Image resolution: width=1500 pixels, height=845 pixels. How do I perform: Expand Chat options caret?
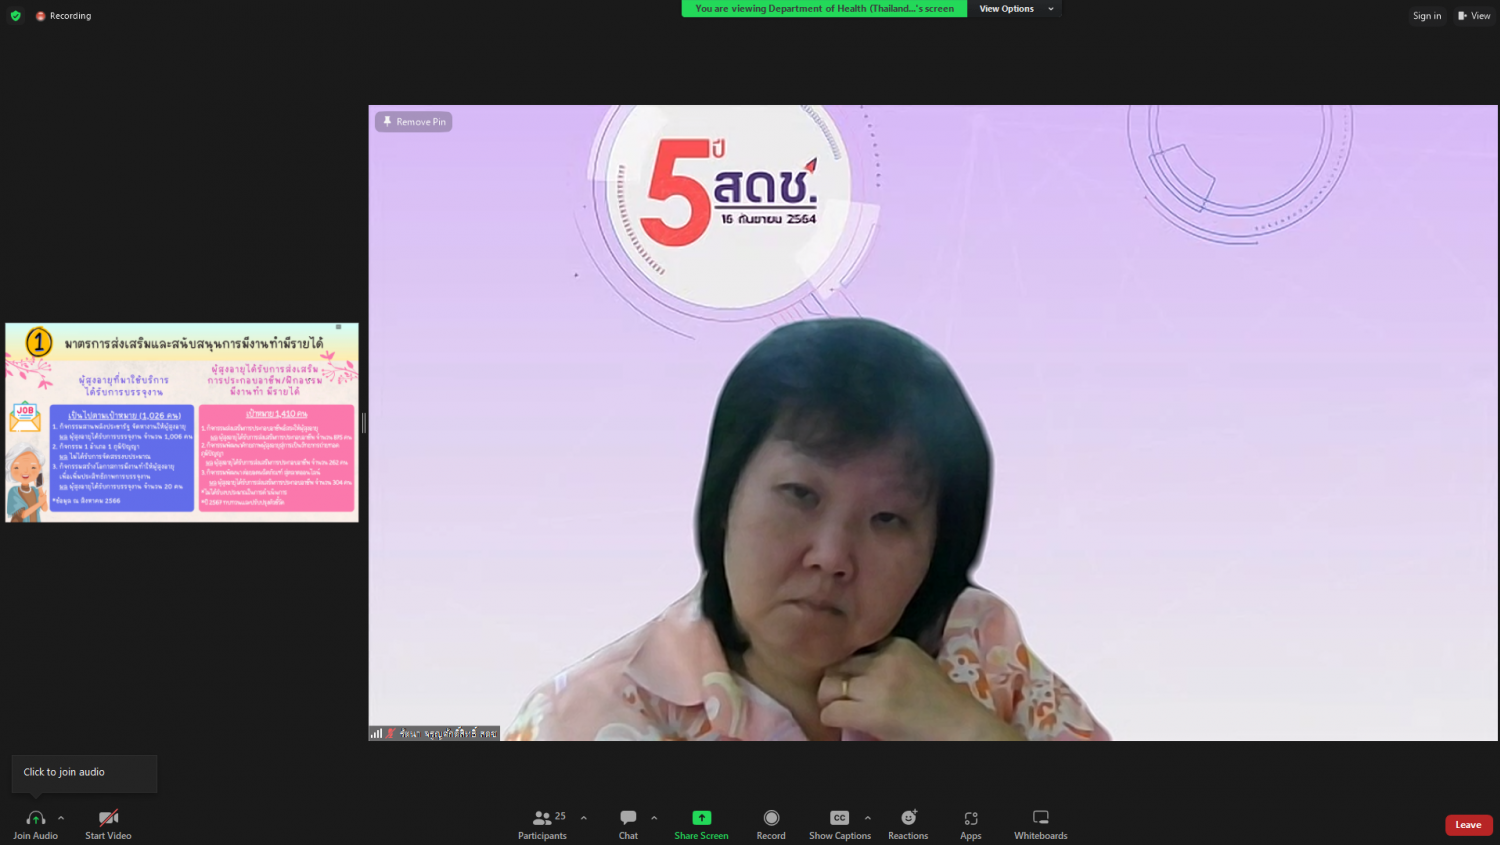click(x=654, y=818)
